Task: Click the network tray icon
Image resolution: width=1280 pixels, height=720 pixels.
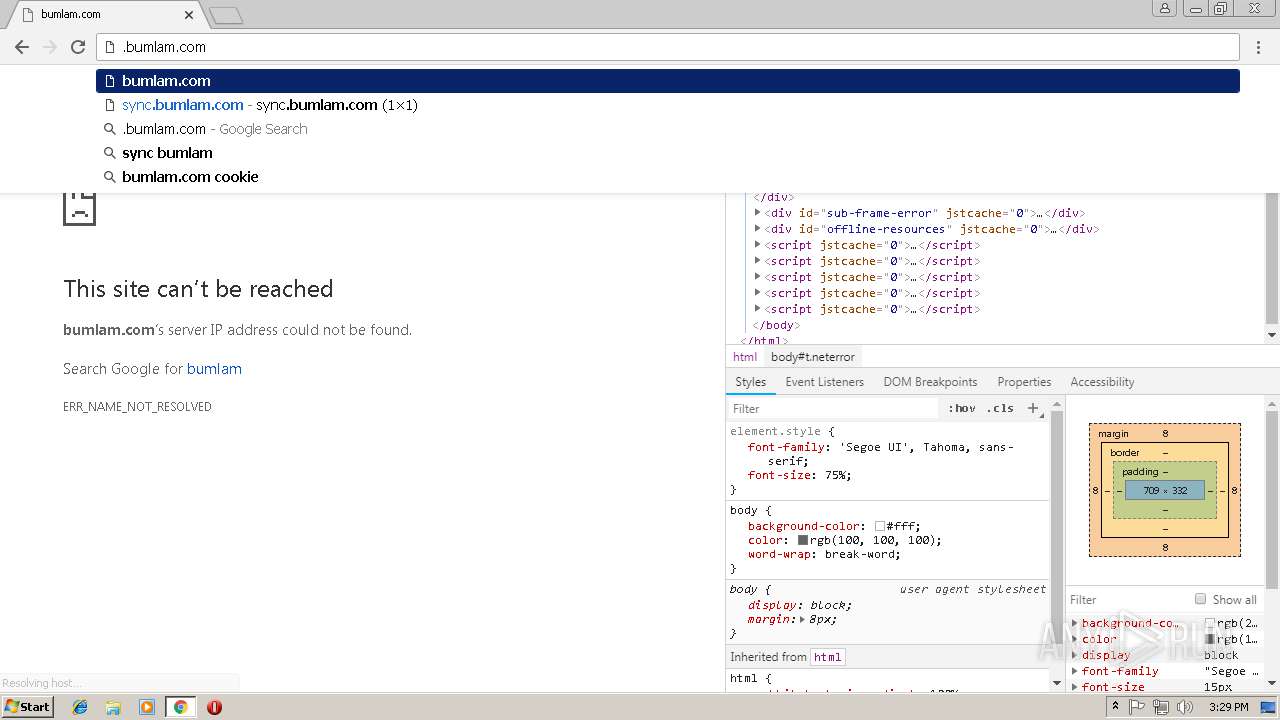Action: click(1161, 707)
